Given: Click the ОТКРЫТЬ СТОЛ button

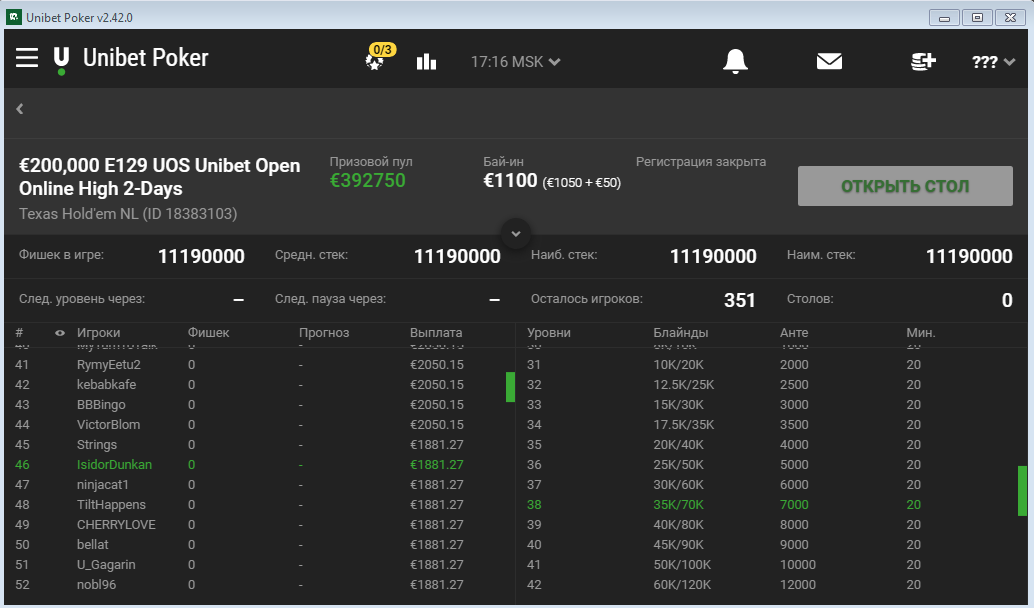Looking at the screenshot, I should tap(905, 186).
